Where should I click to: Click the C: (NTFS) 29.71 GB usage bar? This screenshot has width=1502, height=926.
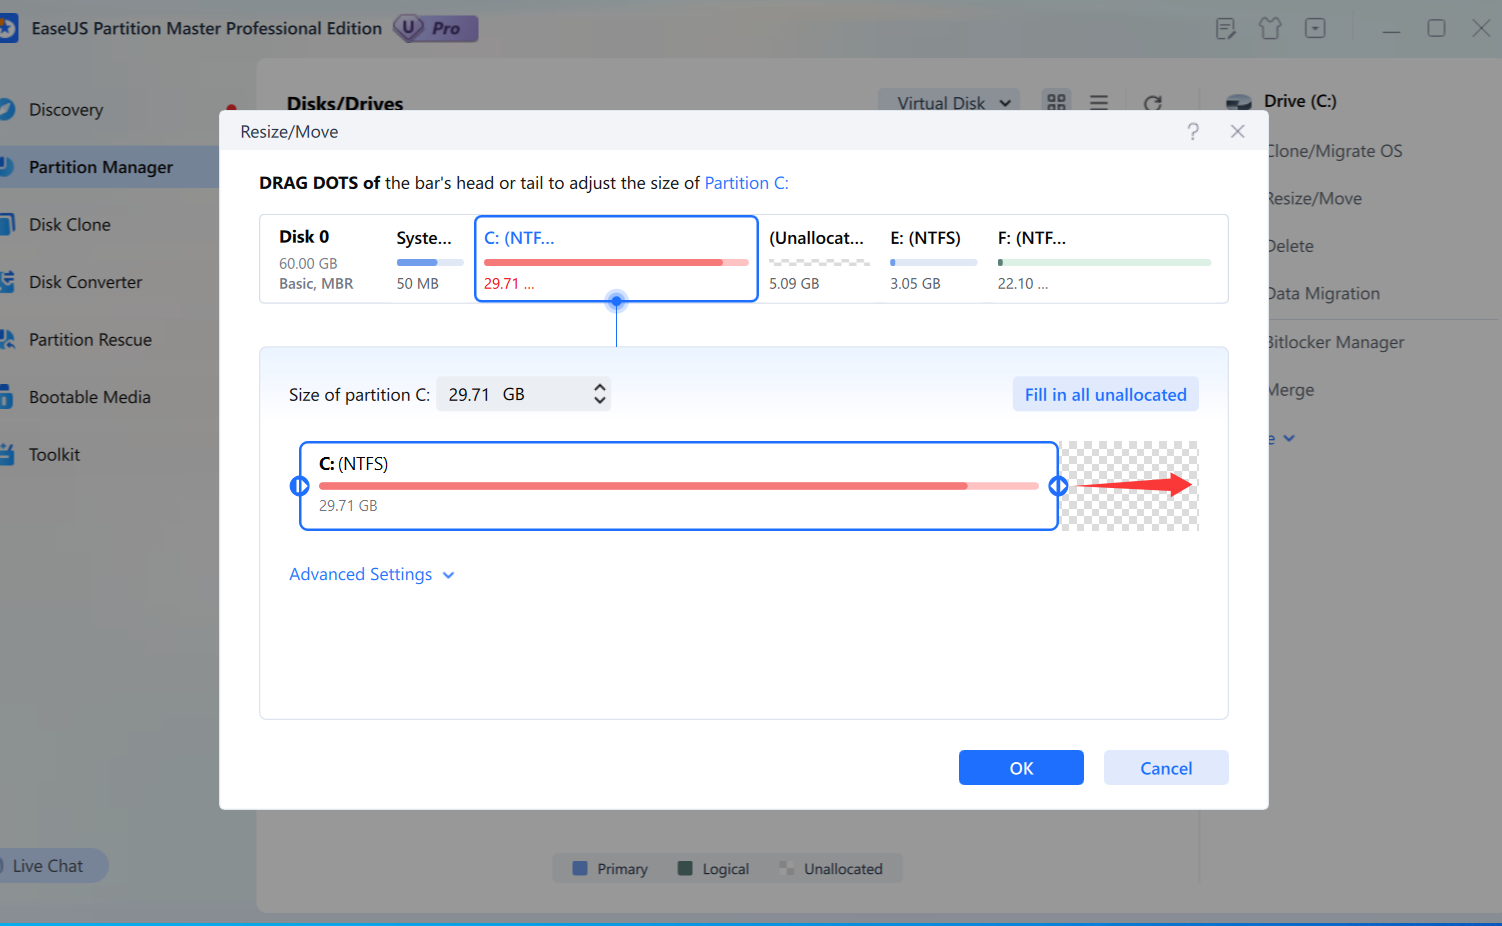(x=679, y=486)
